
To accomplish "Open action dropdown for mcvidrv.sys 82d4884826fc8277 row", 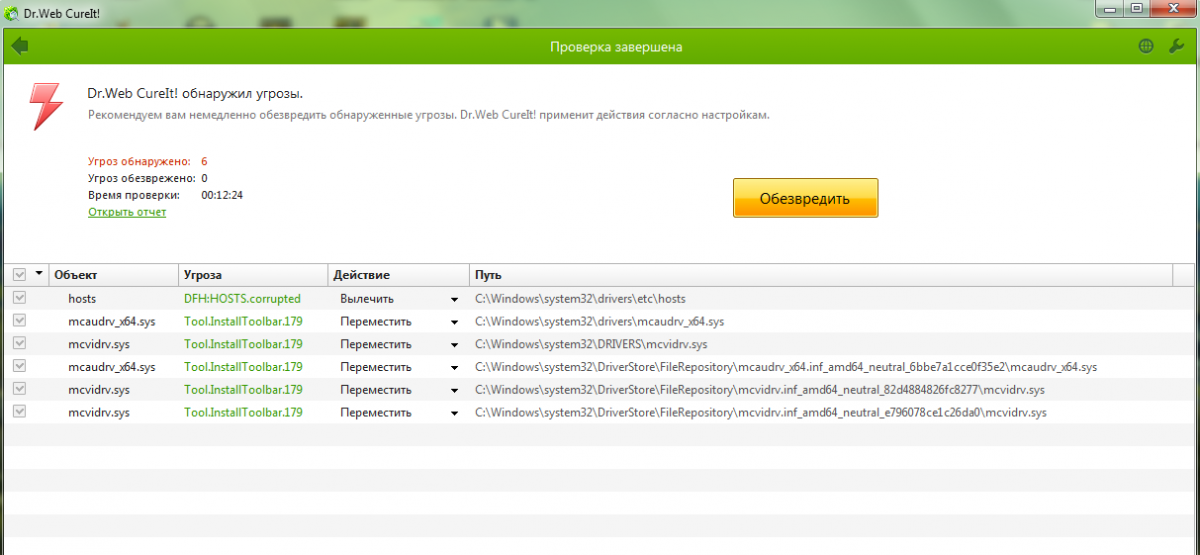I will 454,391.
